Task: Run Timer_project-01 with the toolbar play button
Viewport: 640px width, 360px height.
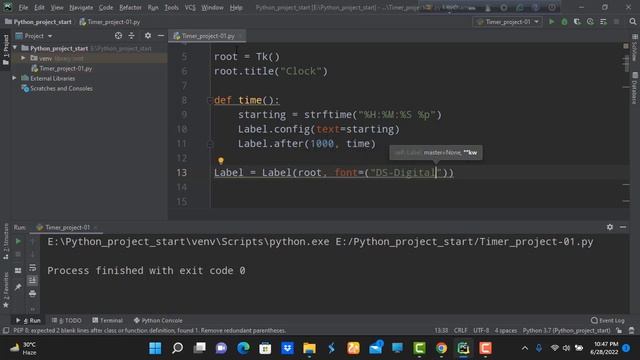Action: [551, 22]
